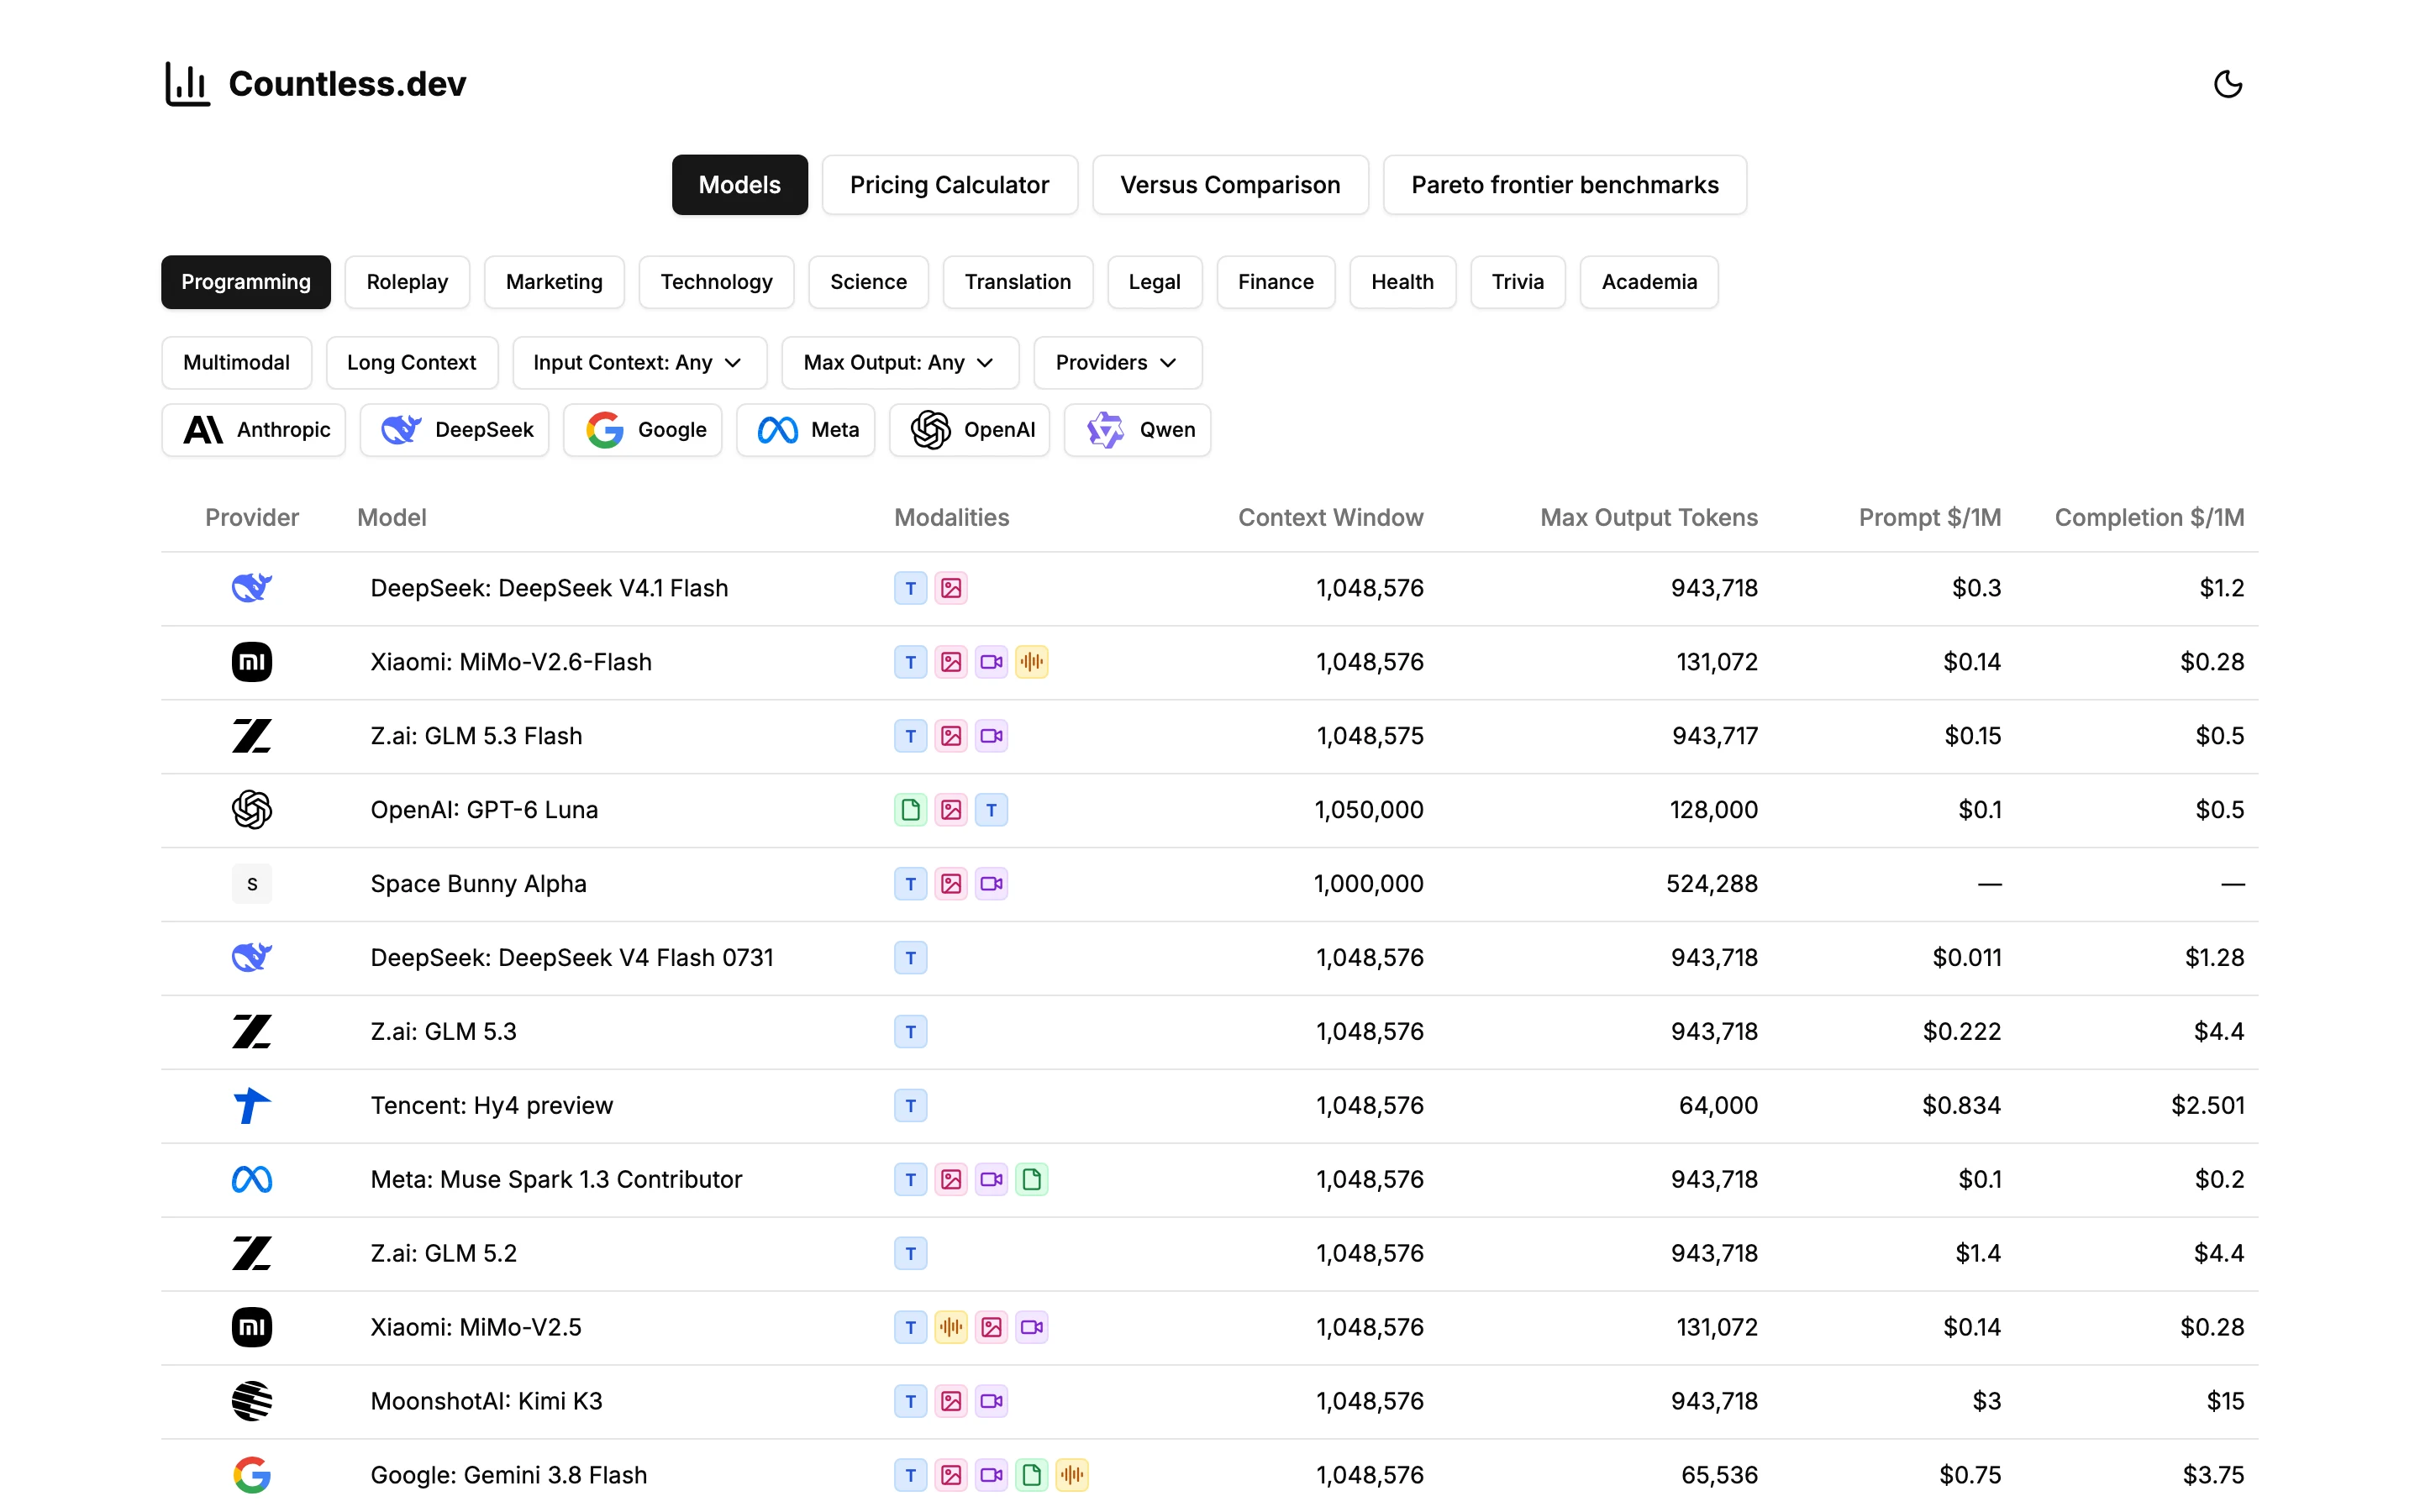Click the file modality icon in Muse Spark row

click(1031, 1179)
